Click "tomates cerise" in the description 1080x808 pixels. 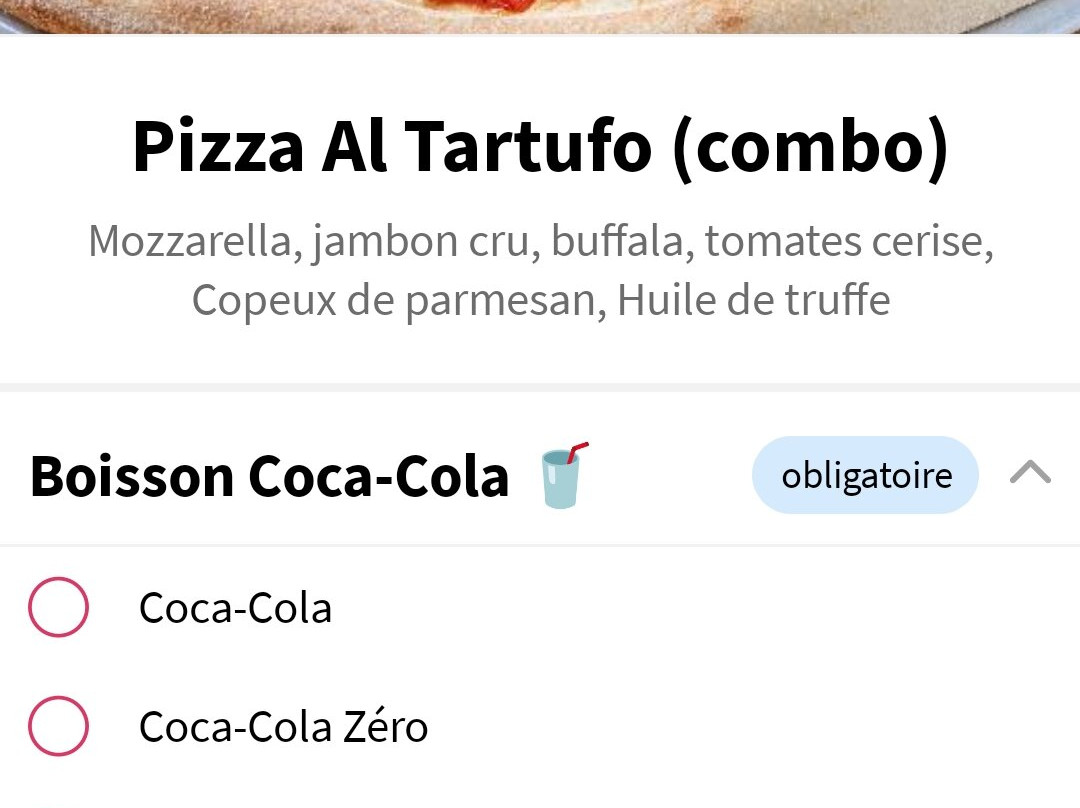pos(848,241)
